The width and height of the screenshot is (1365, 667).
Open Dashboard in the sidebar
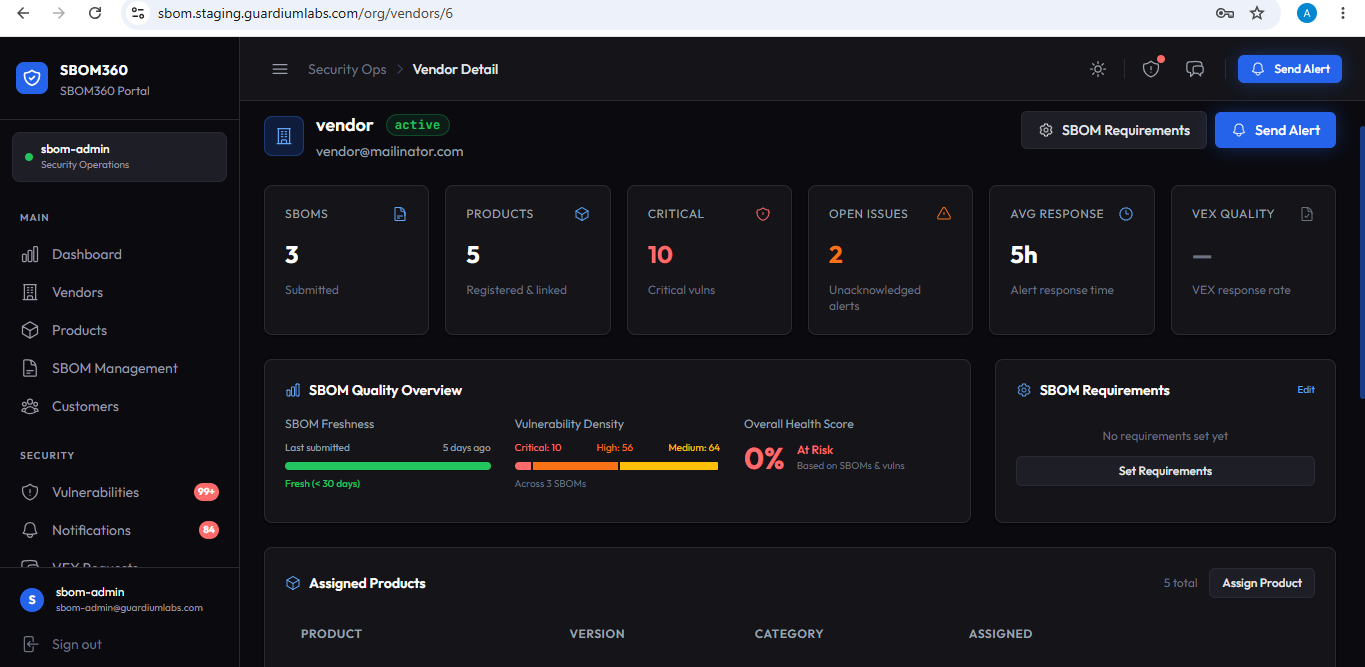(x=119, y=255)
